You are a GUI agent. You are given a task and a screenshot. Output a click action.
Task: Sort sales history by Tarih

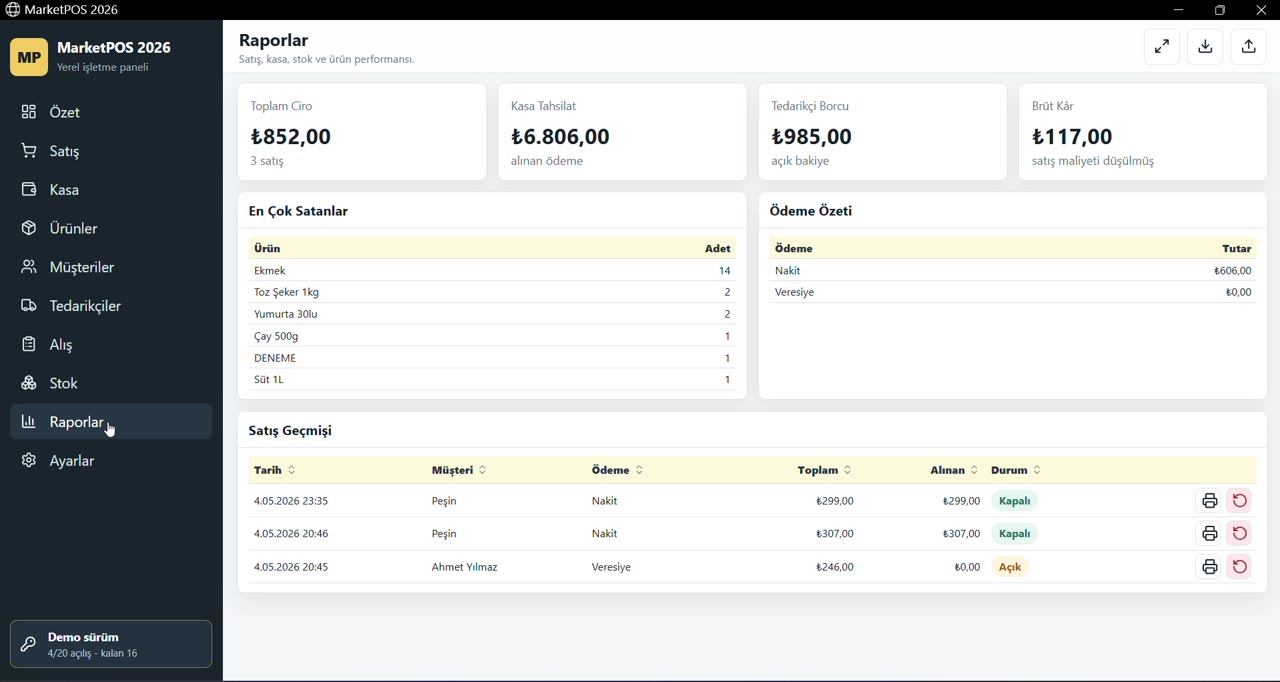[275, 470]
